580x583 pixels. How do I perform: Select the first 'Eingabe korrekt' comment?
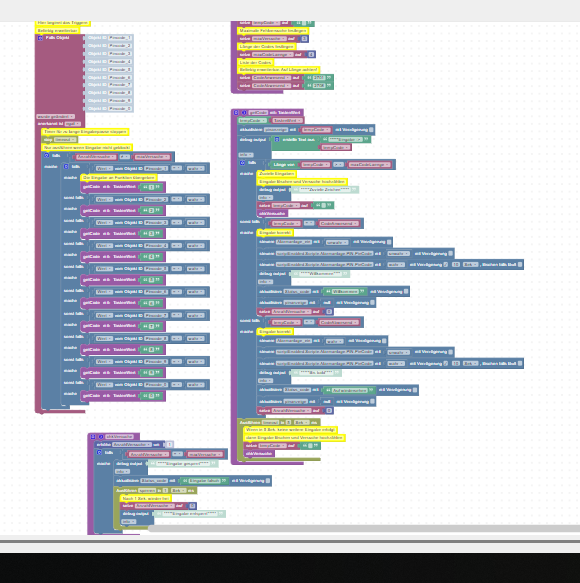click(275, 233)
